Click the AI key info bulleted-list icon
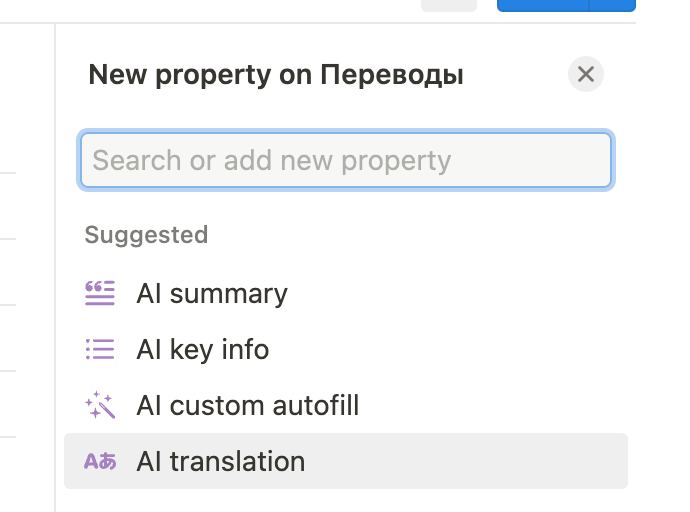The width and height of the screenshot is (690, 512). pos(100,349)
